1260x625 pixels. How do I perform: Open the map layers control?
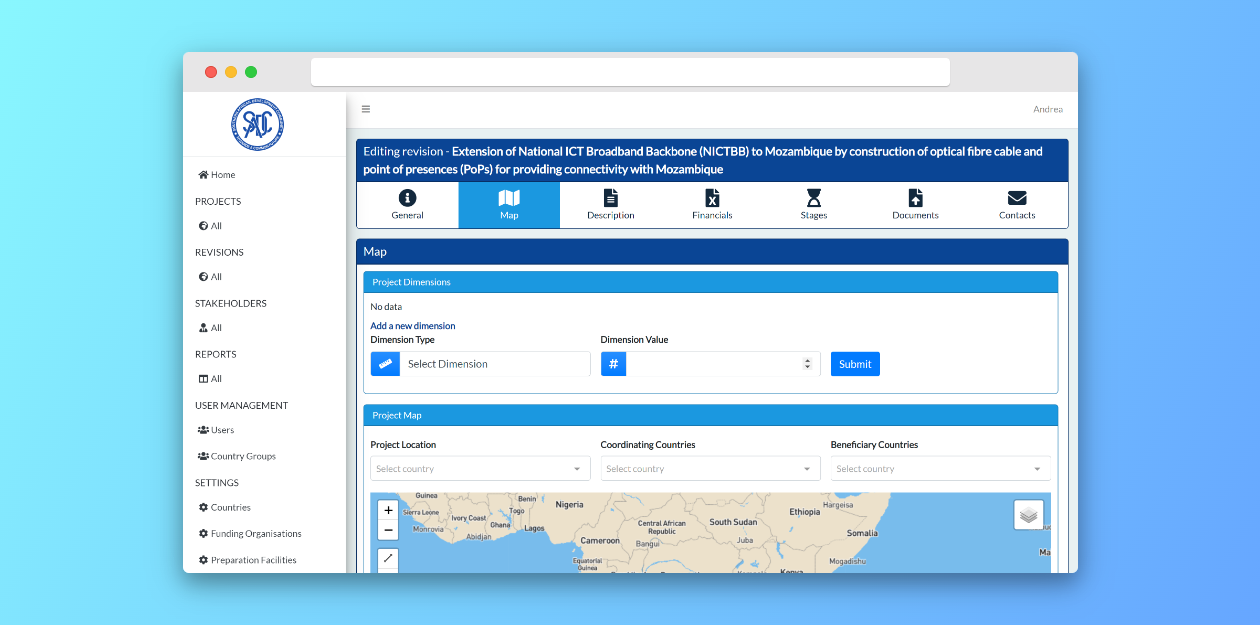[x=1029, y=515]
